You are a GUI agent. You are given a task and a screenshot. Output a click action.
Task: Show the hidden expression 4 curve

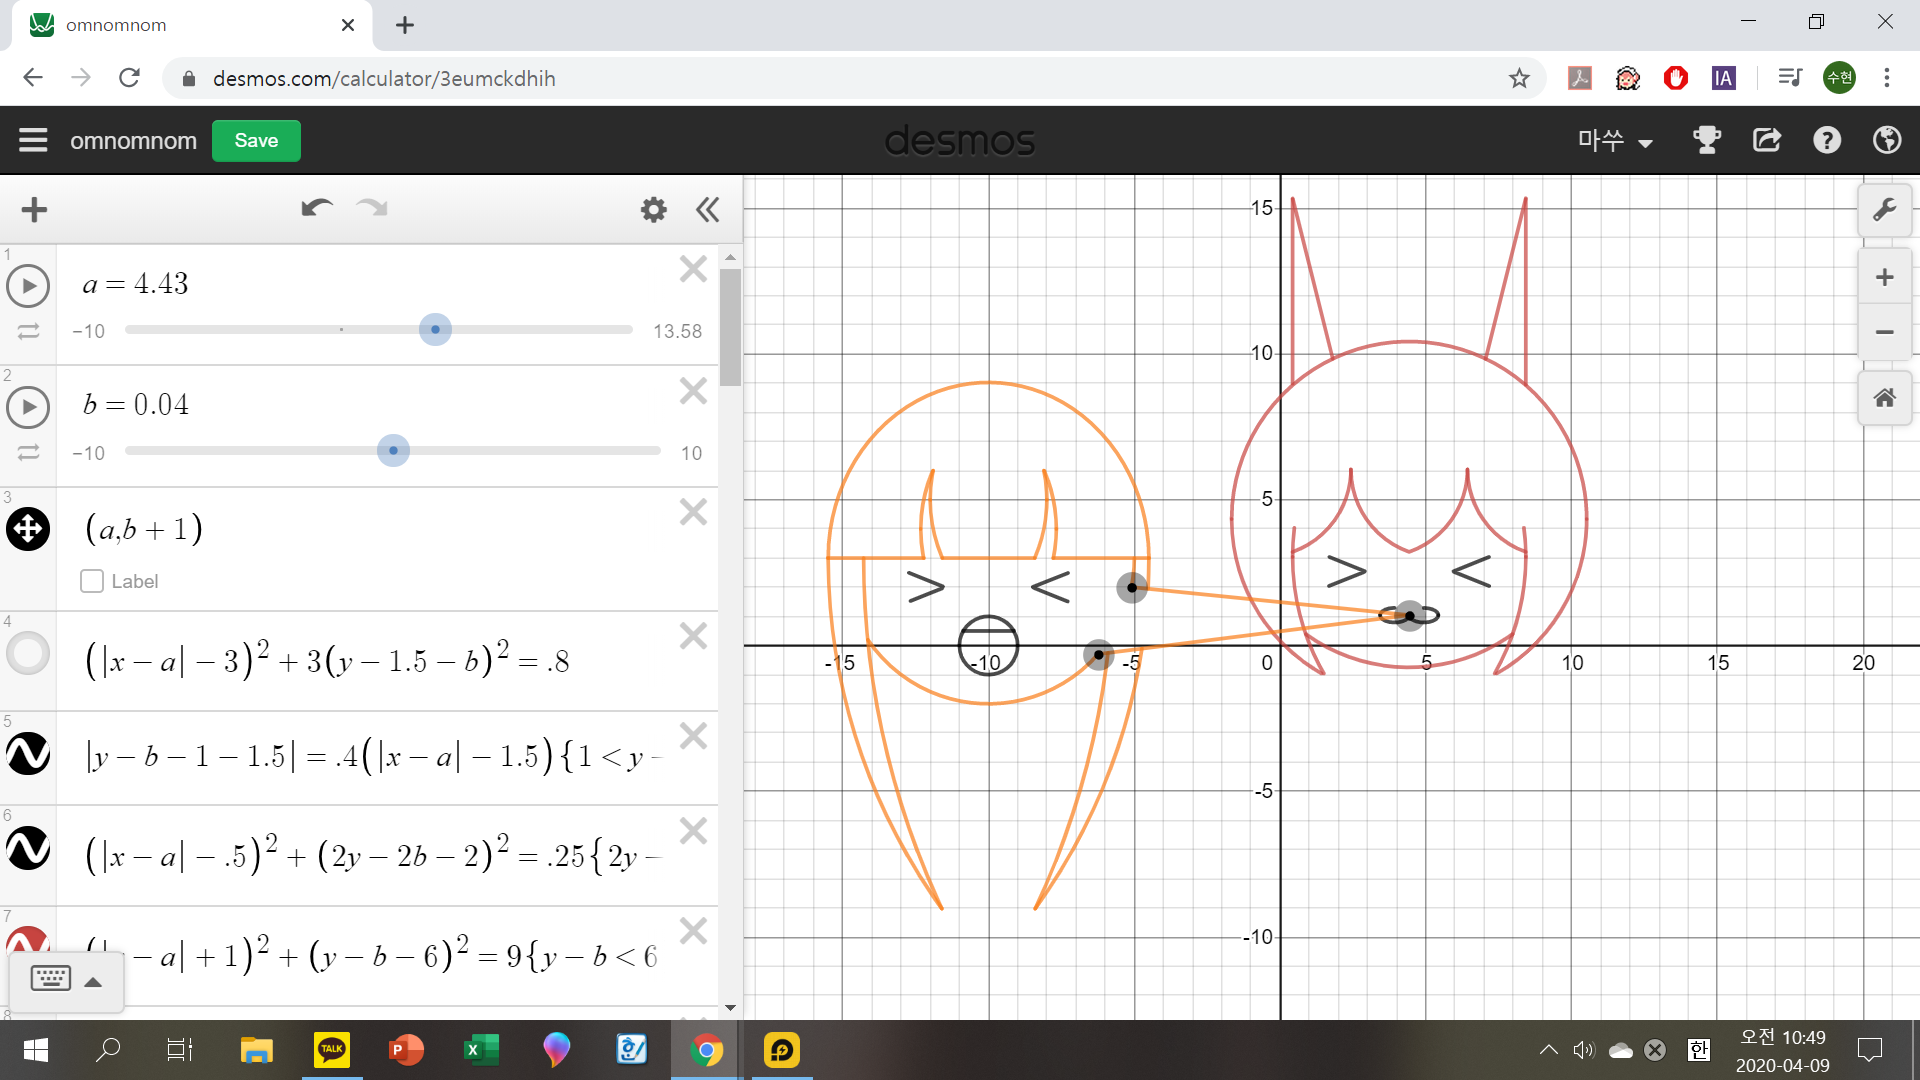point(28,654)
